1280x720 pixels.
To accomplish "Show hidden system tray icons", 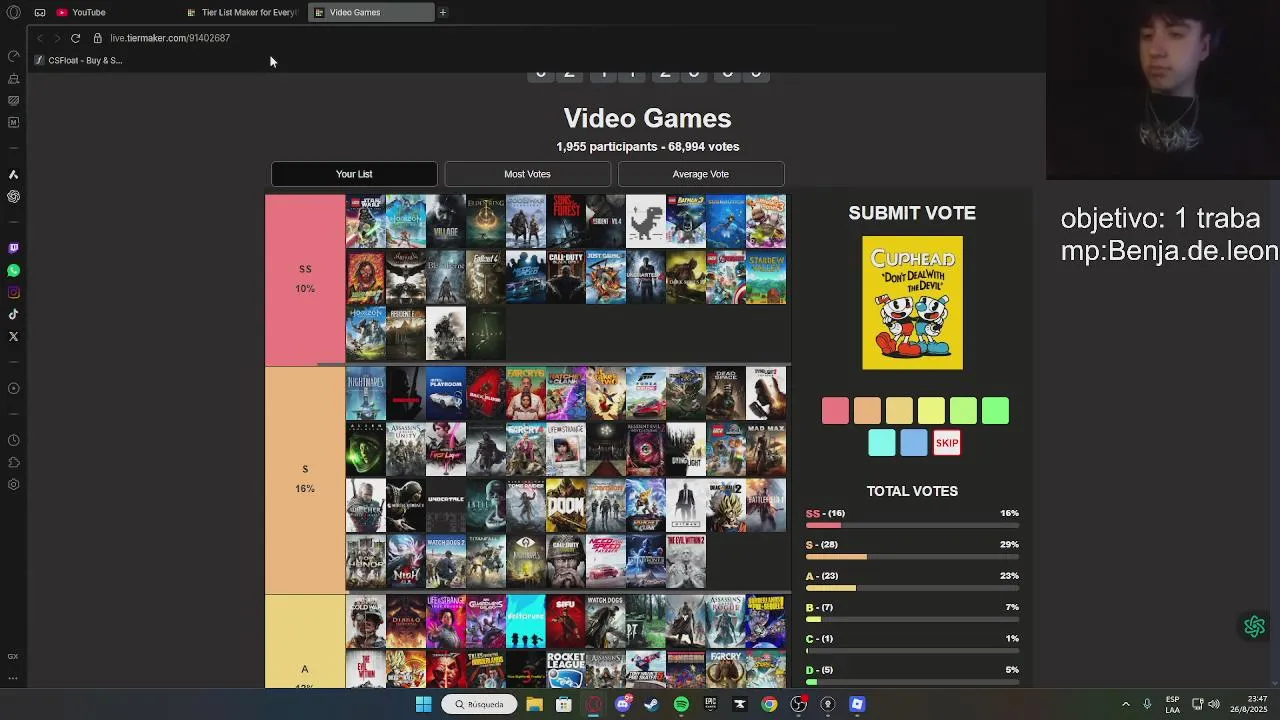I will (x=1125, y=704).
